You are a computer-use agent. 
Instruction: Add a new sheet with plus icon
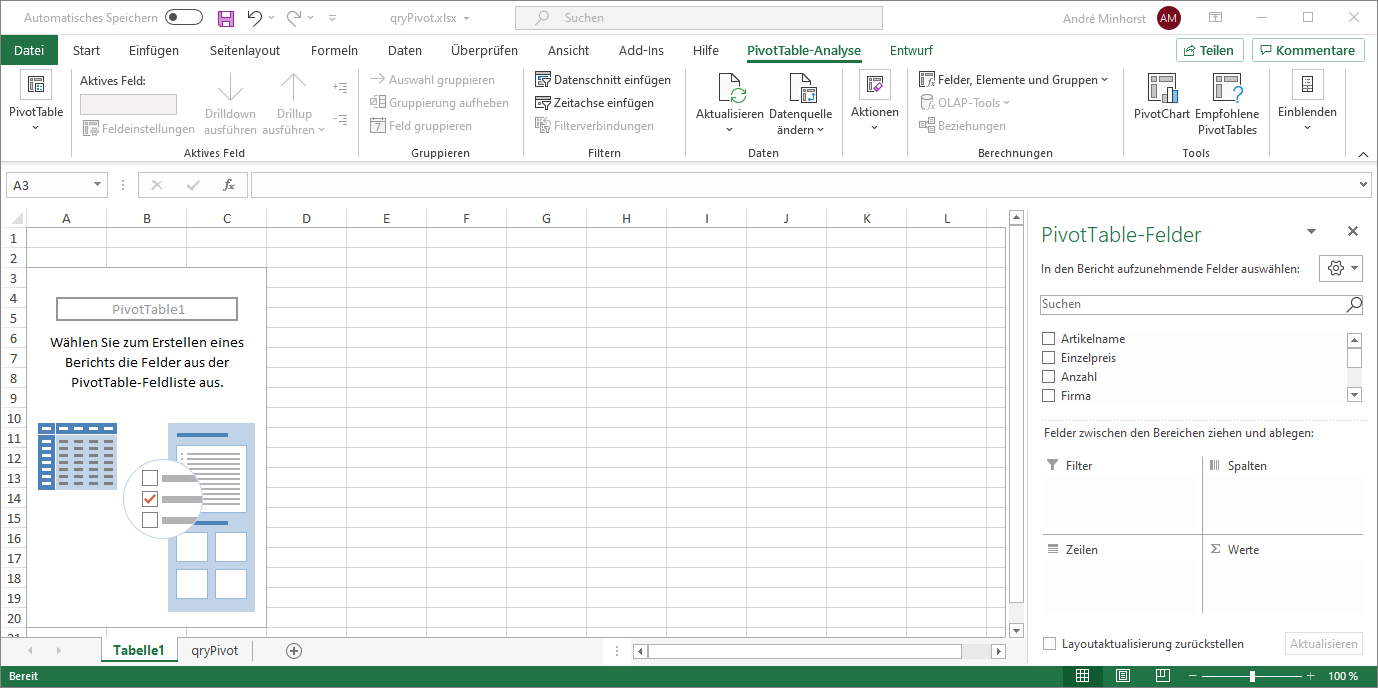click(294, 650)
